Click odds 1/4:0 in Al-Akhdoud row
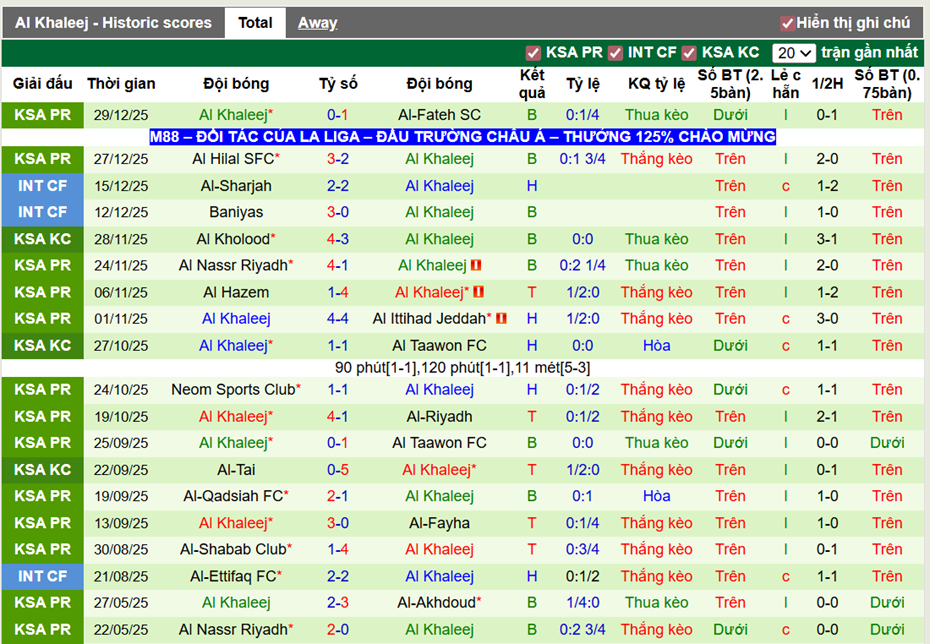Image resolution: width=930 pixels, height=644 pixels. [582, 602]
